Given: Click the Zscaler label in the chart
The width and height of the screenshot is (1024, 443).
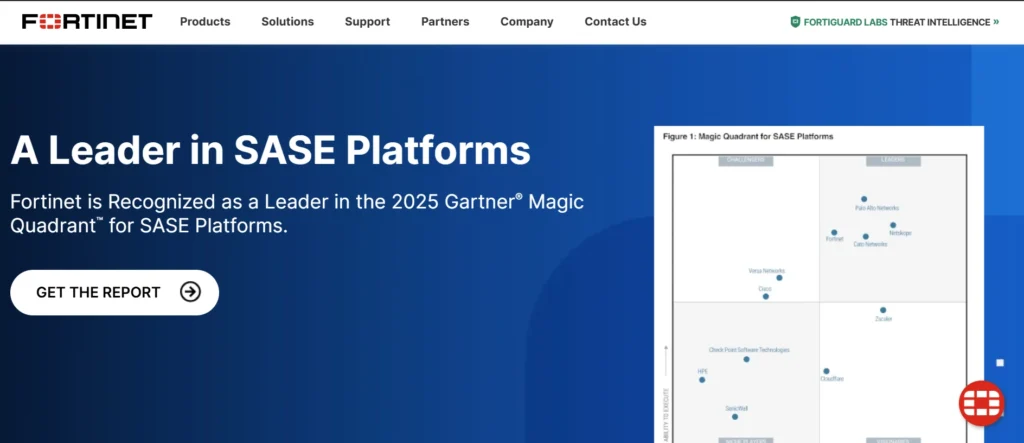Looking at the screenshot, I should [x=884, y=319].
